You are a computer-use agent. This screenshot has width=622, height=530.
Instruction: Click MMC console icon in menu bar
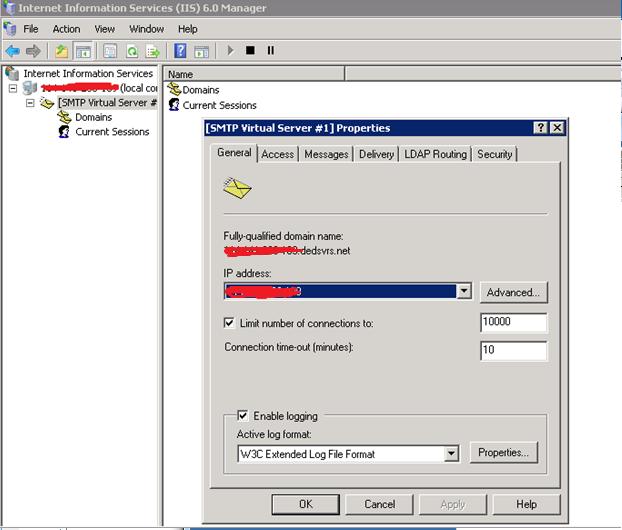click(x=10, y=29)
